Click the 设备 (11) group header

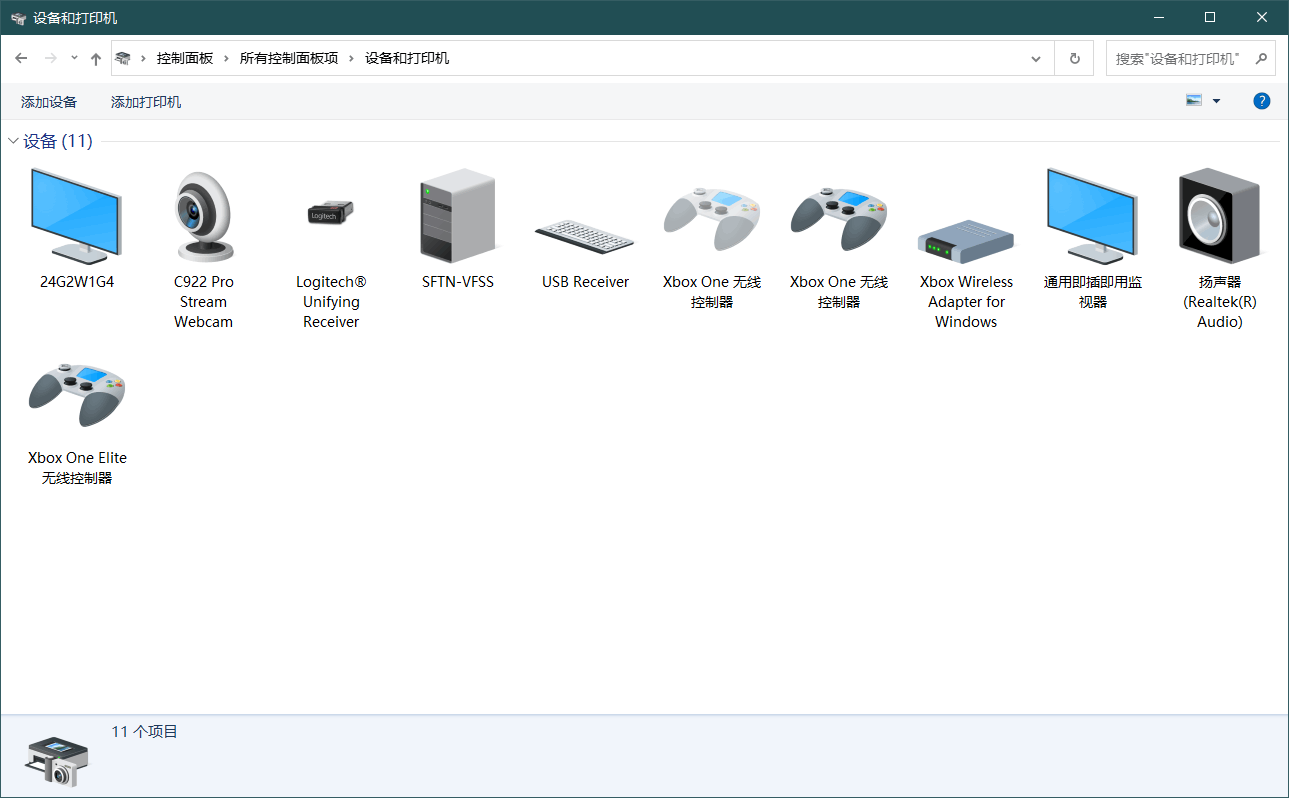point(58,141)
